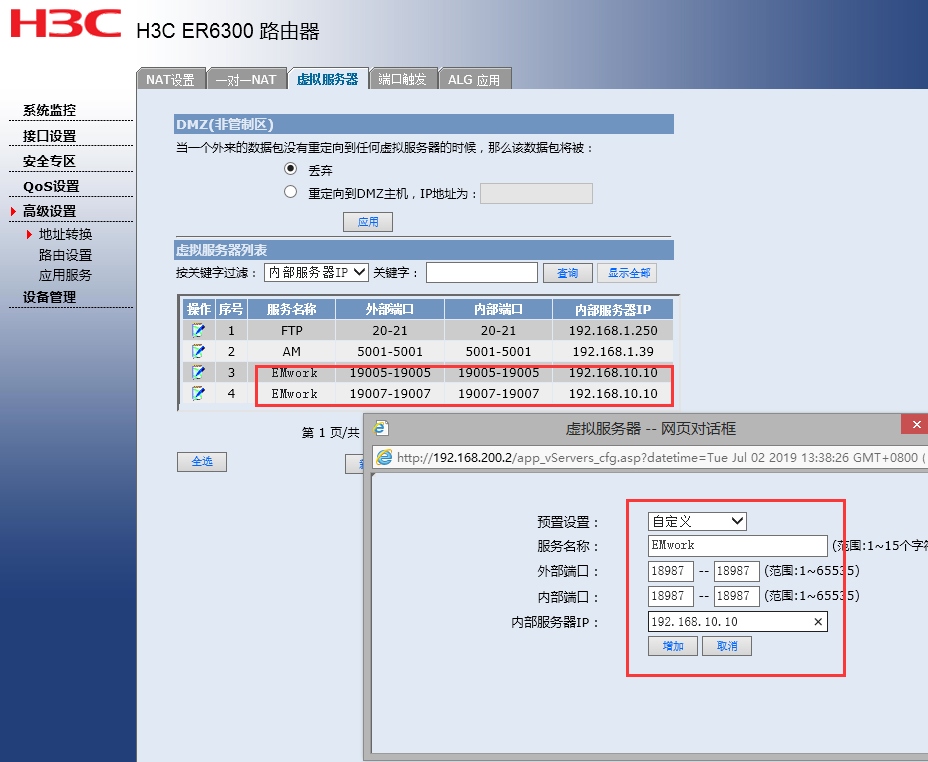Click the DMZ 应用 button
Screen dimensions: 928x762
pos(368,222)
